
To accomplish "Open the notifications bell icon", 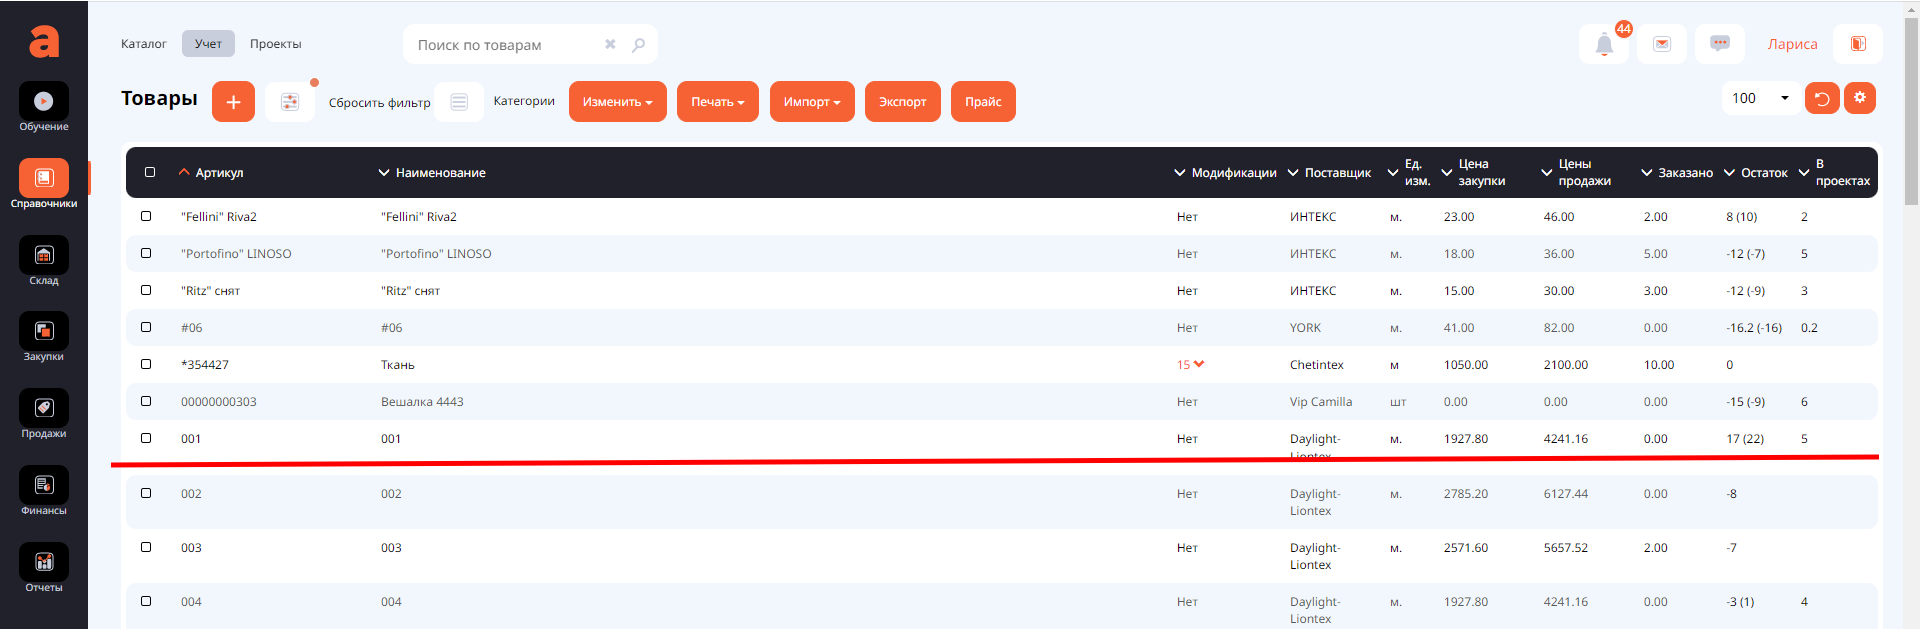I will pos(1604,44).
